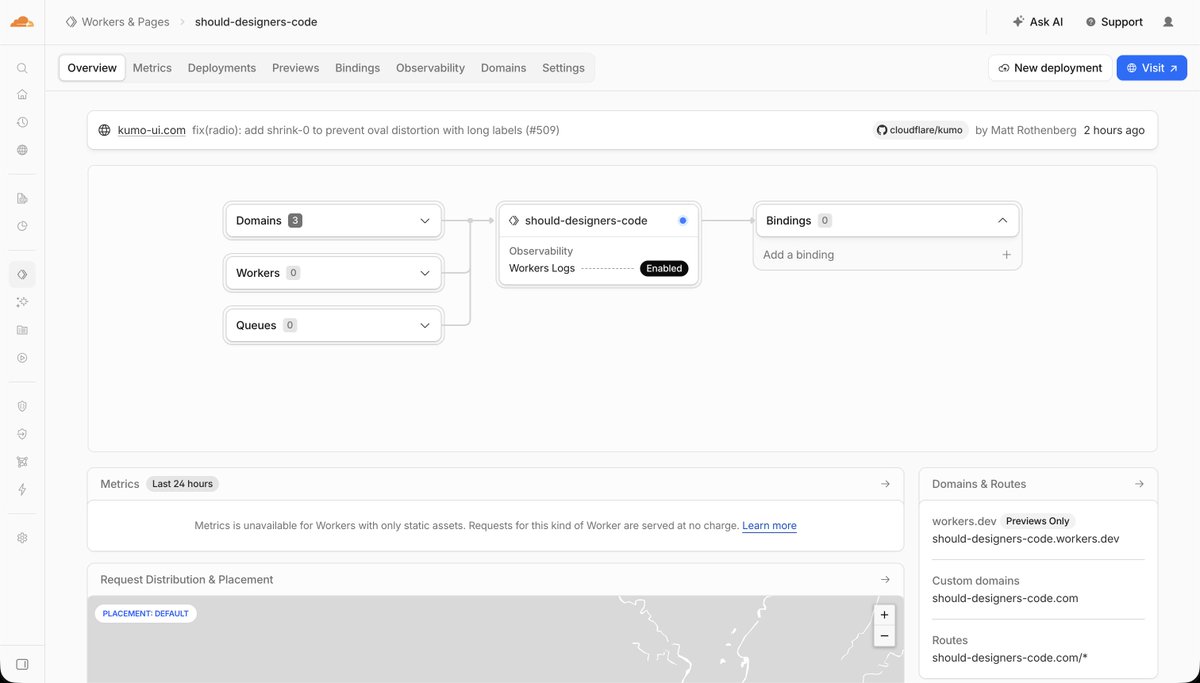Open the document chart icon in sidebar
Image resolution: width=1200 pixels, height=683 pixels.
[22, 198]
